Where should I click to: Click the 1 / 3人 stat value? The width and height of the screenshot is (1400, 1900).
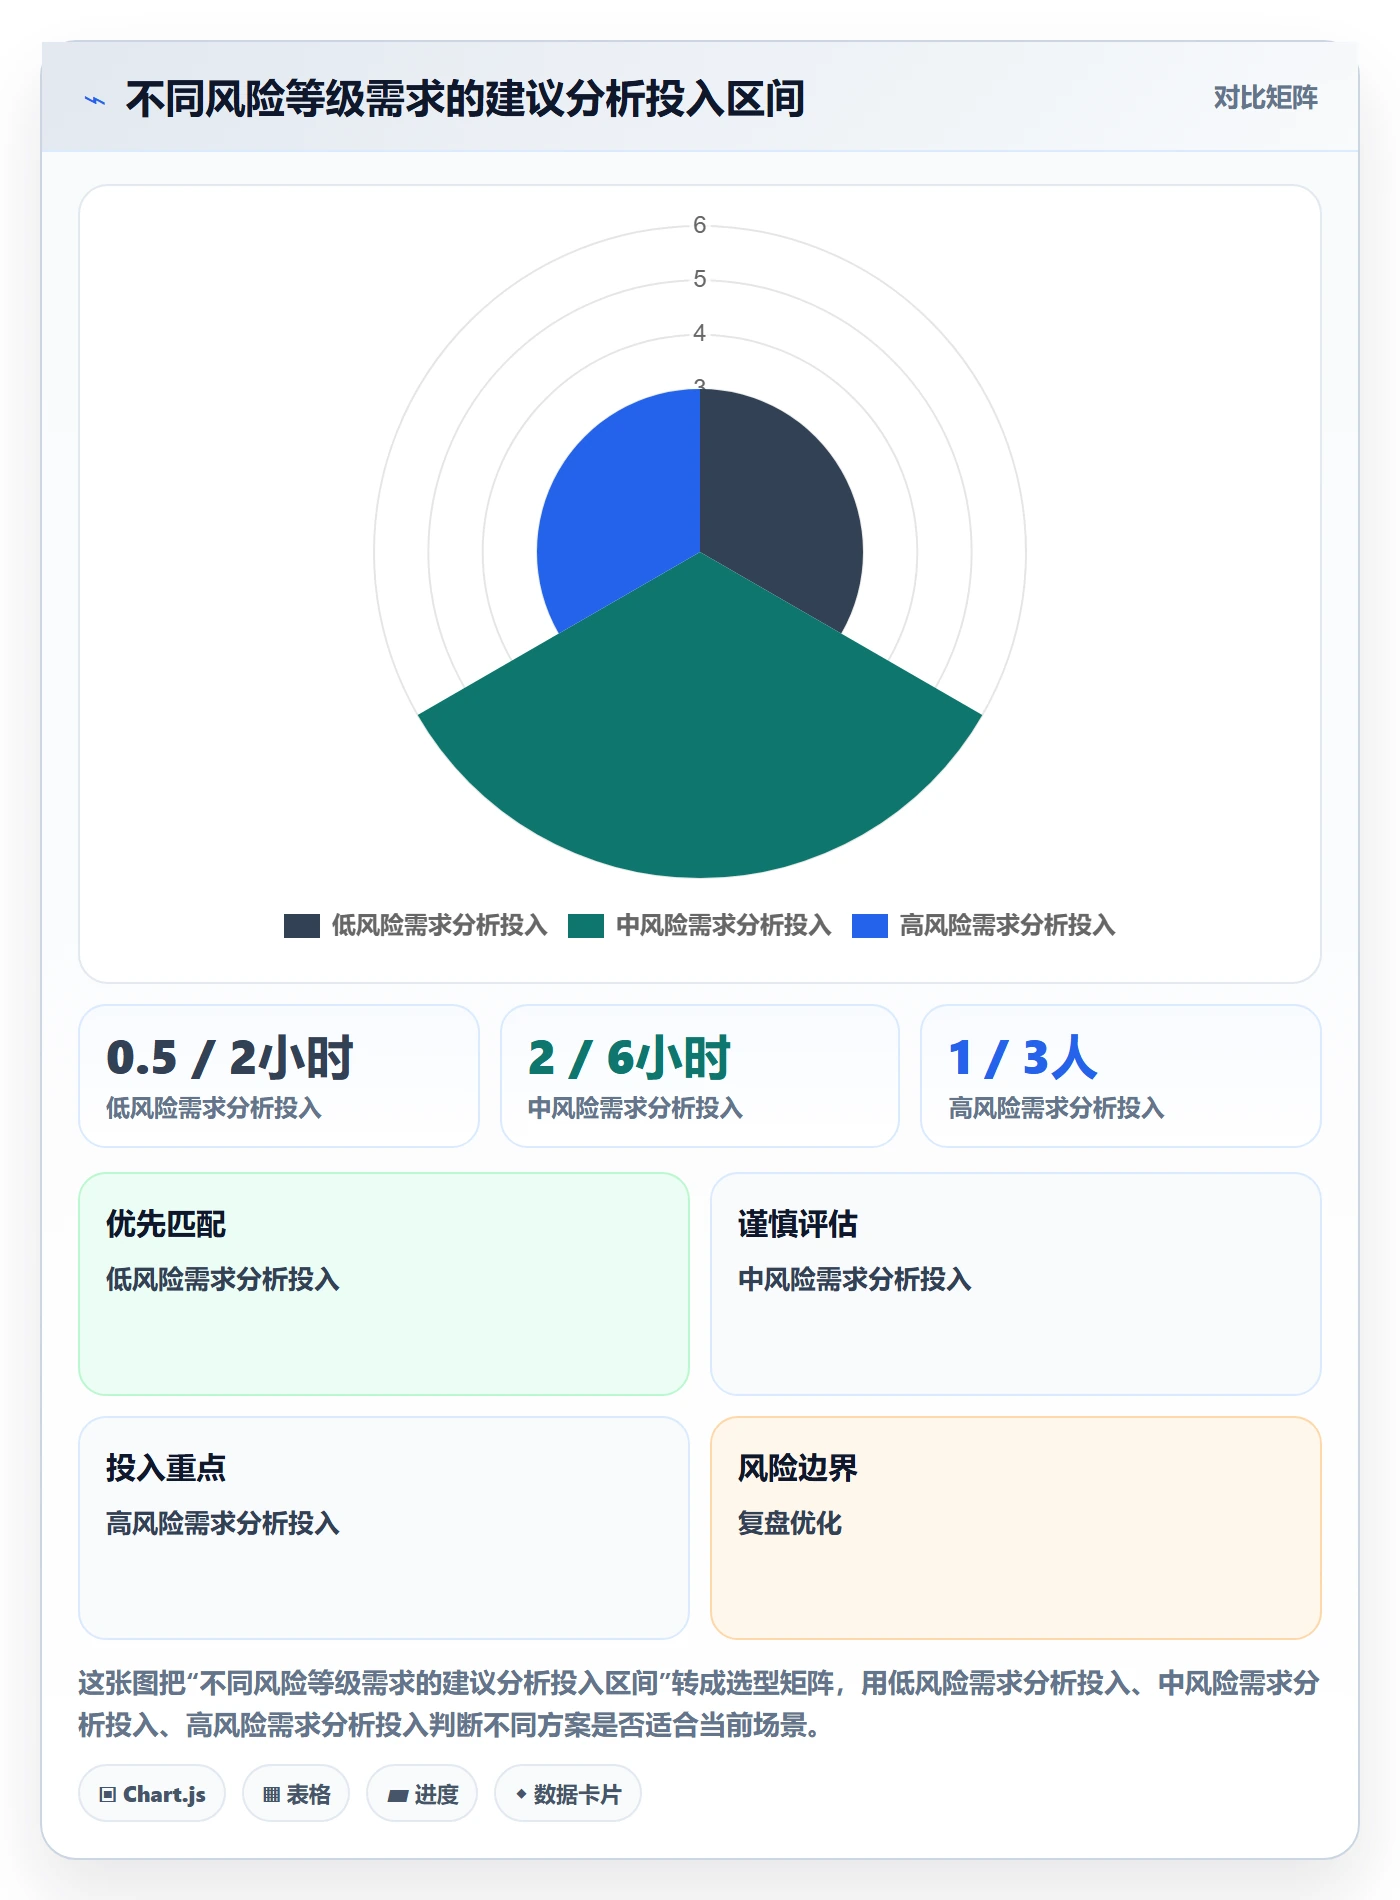click(x=1023, y=1058)
